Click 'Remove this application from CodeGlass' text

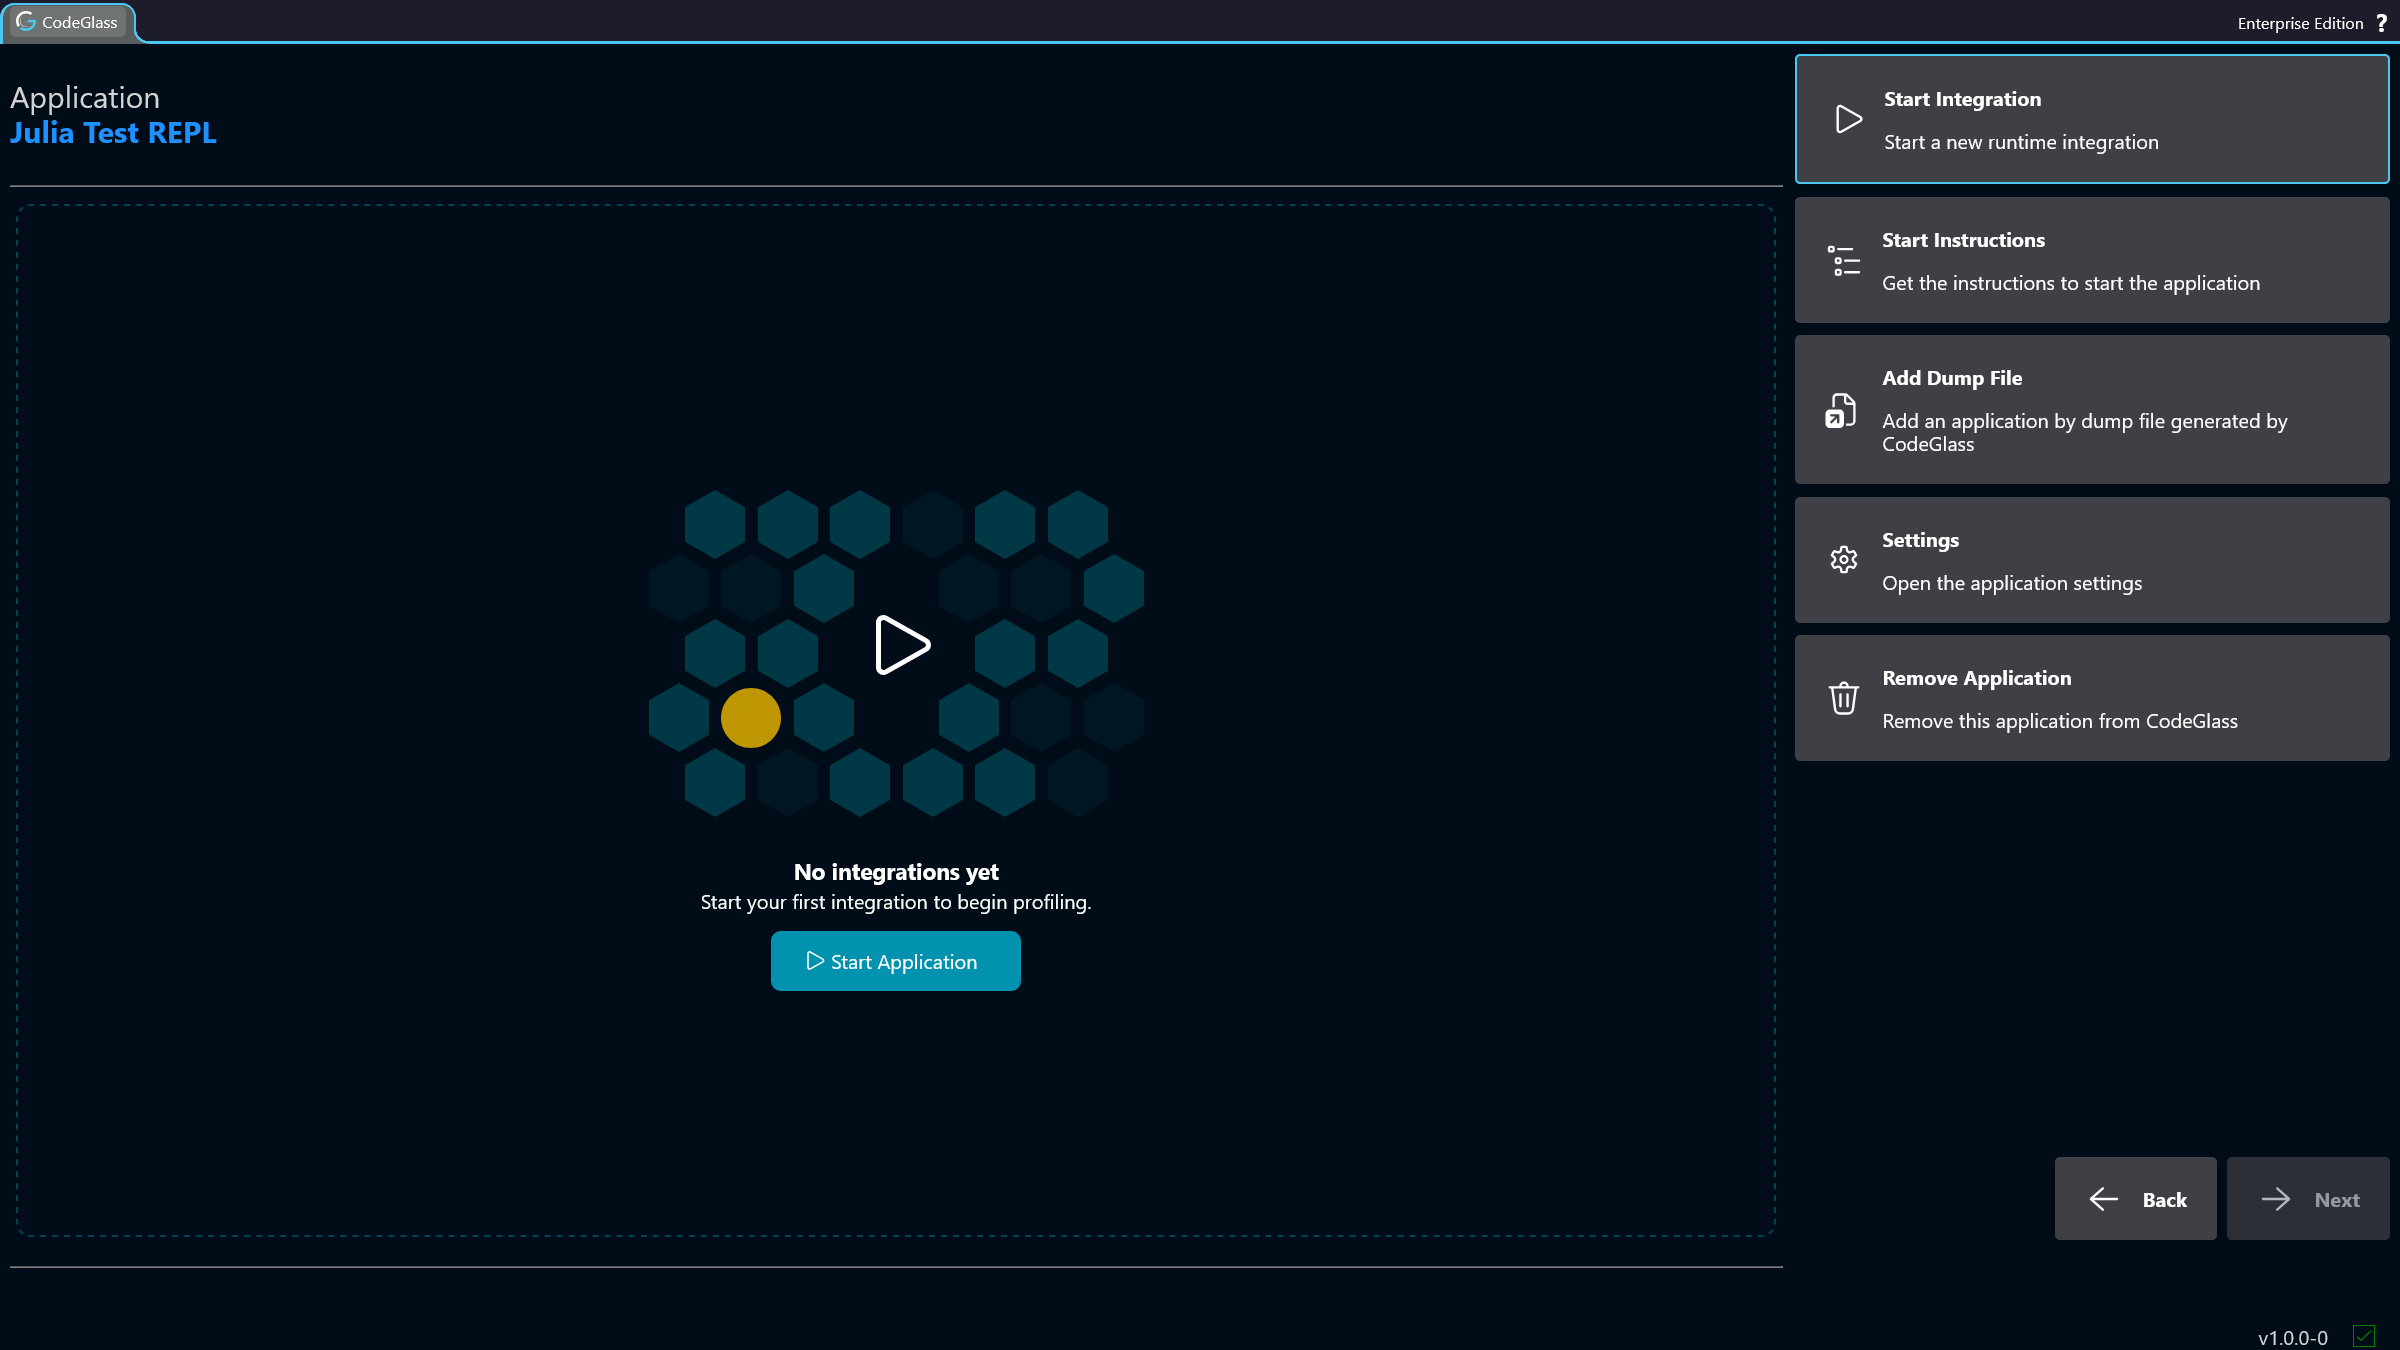click(x=2060, y=721)
